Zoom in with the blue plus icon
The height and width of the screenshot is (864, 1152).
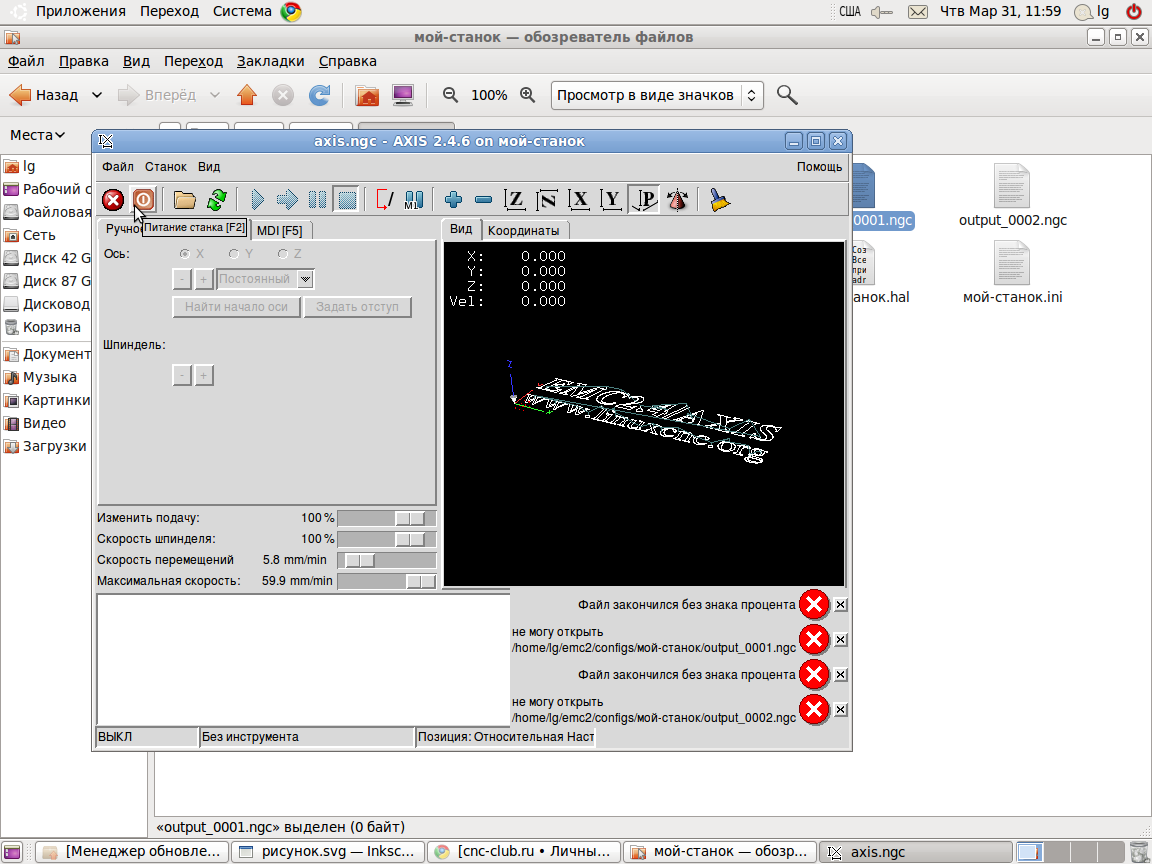(x=454, y=200)
